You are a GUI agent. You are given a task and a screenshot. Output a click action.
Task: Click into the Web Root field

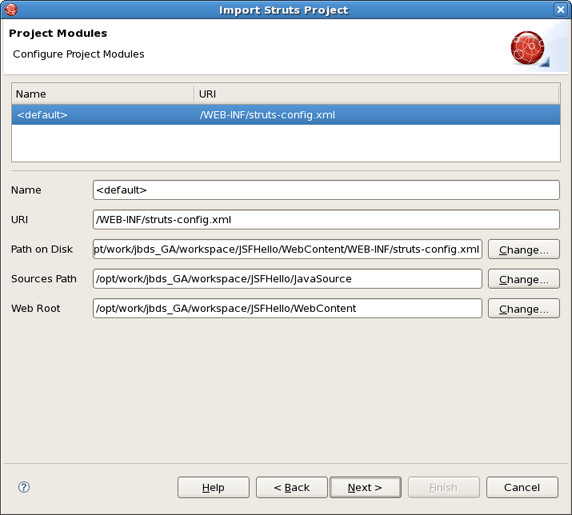pos(287,309)
